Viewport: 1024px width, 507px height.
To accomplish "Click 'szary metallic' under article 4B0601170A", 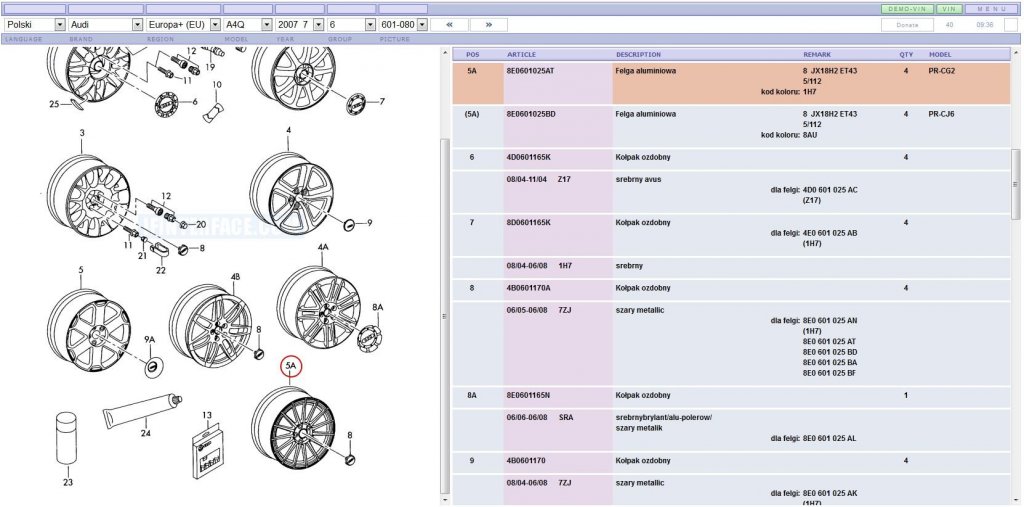I will click(639, 310).
